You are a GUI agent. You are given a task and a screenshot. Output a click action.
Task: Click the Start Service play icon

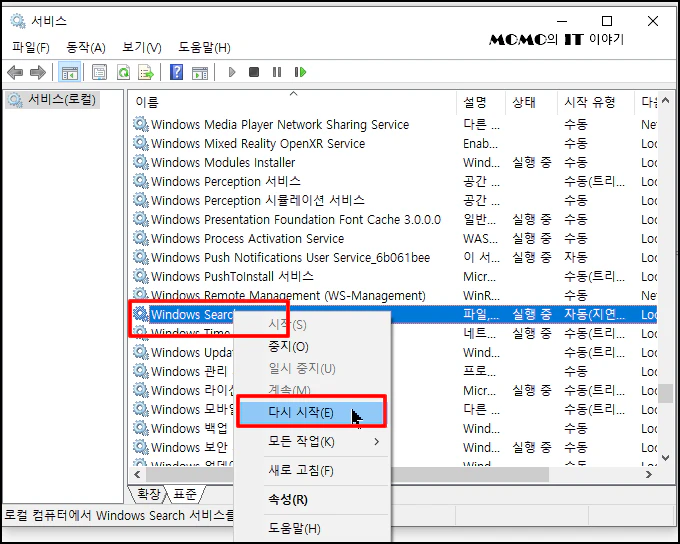232,72
